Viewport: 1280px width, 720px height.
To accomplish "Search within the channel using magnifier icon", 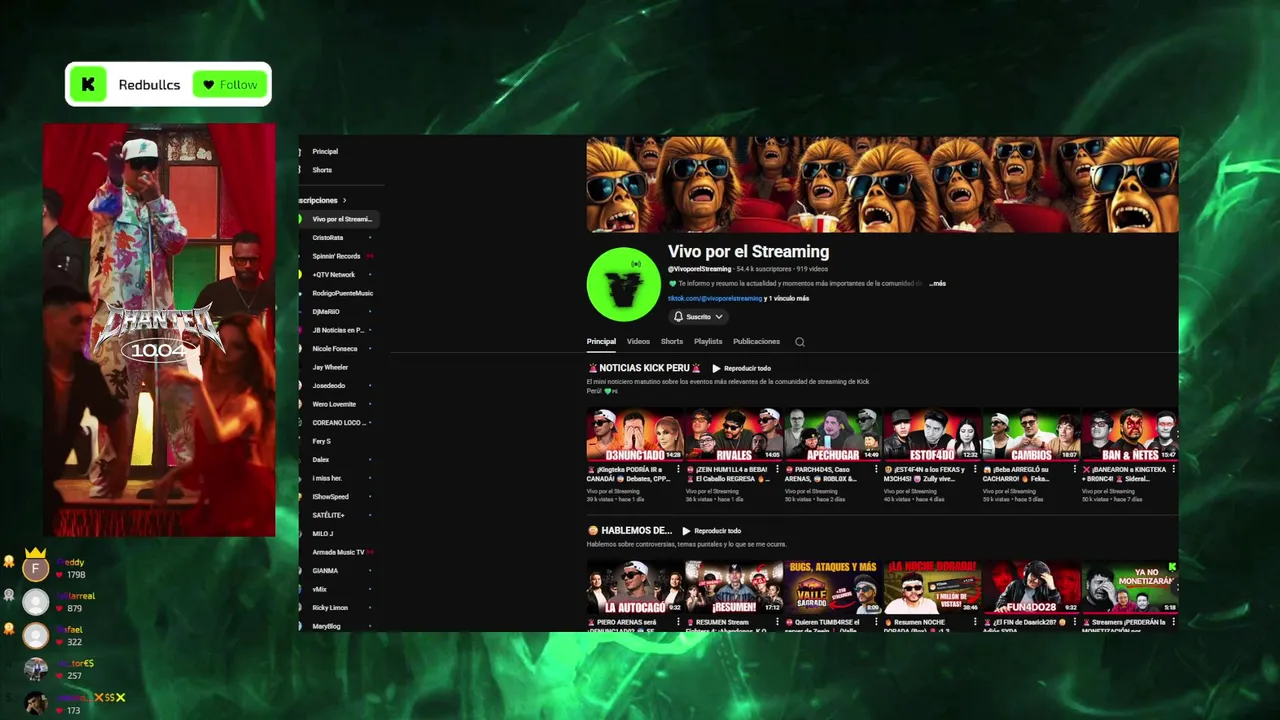I will [800, 342].
